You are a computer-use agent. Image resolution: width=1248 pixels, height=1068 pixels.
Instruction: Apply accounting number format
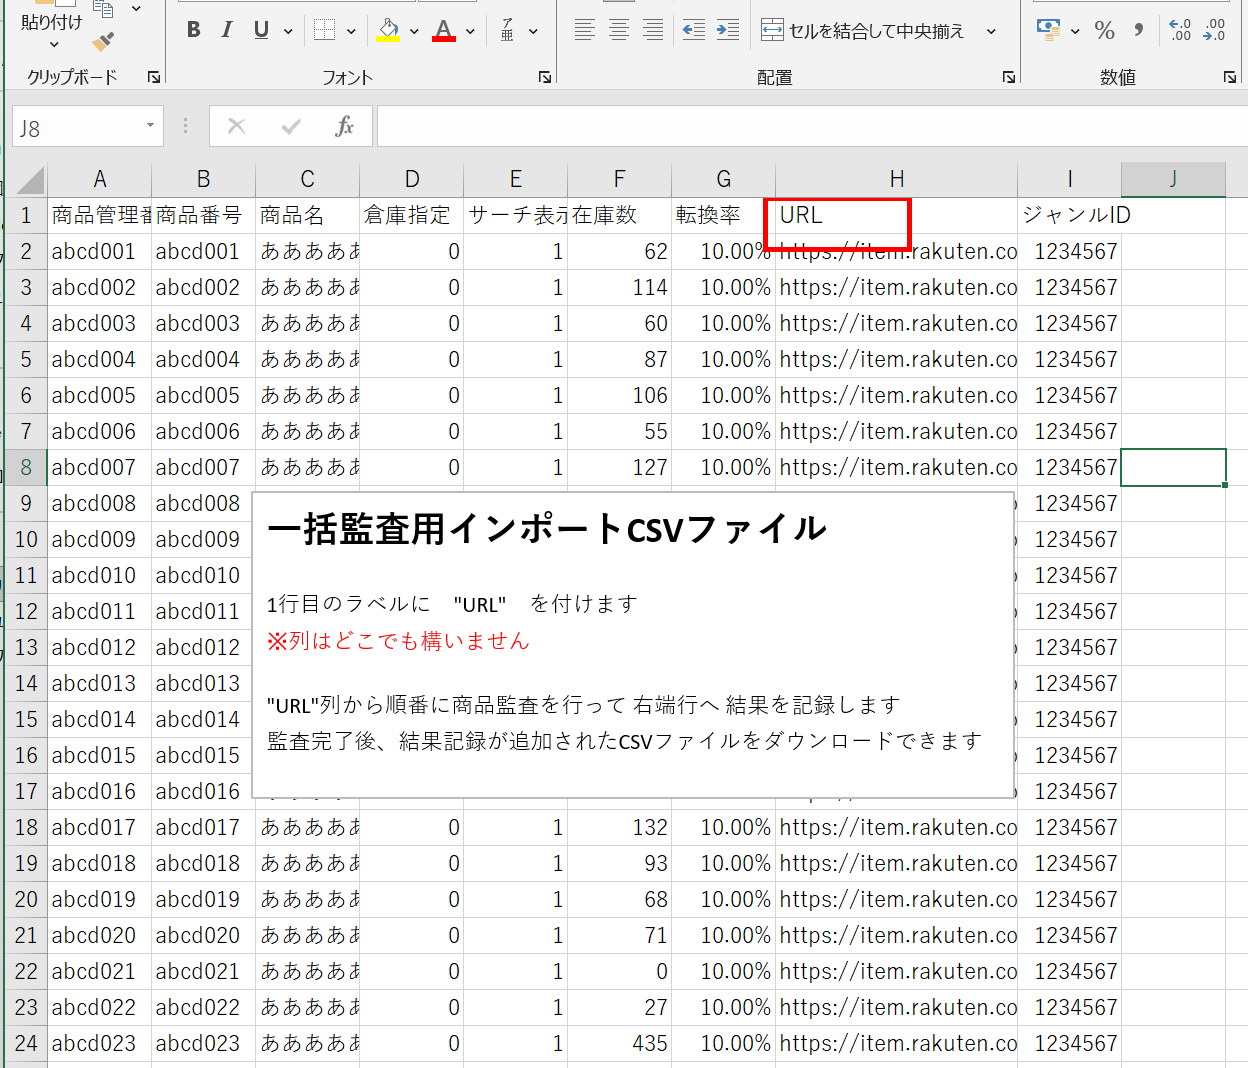1048,30
